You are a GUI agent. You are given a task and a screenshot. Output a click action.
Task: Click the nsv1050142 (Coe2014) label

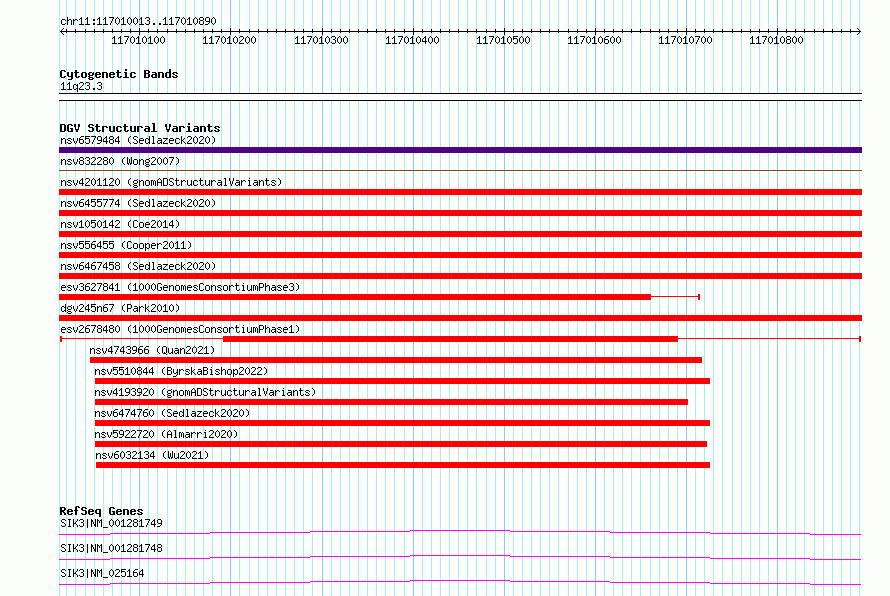pyautogui.click(x=120, y=224)
